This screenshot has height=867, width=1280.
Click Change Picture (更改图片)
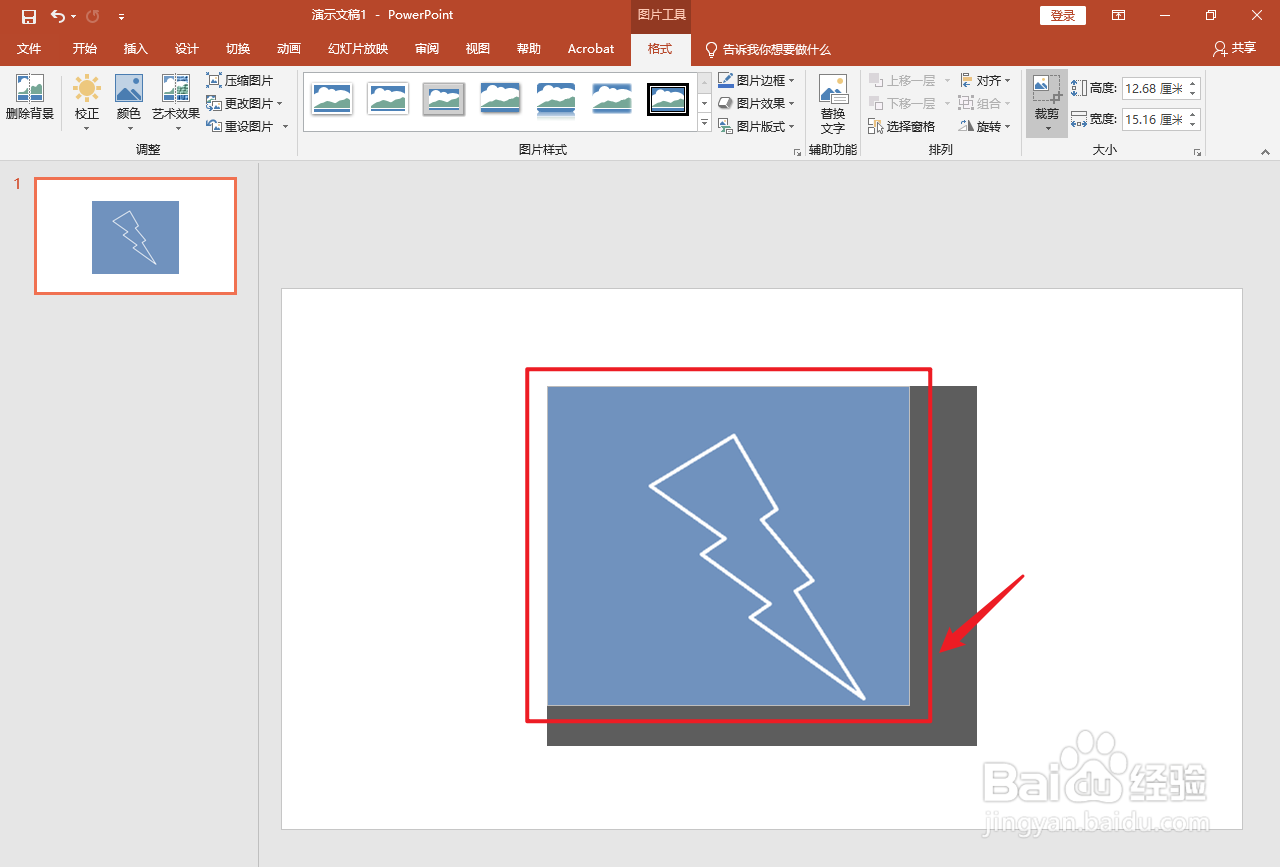(240, 103)
